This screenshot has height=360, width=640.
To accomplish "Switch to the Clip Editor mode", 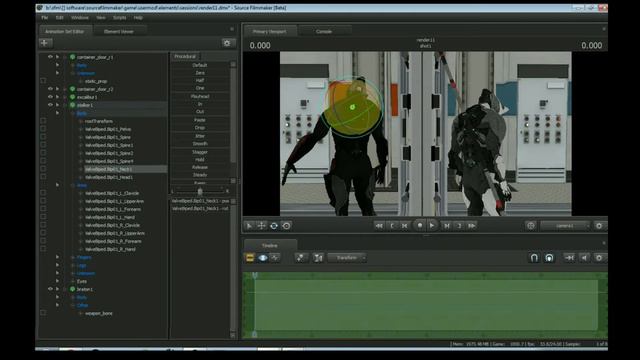I will click(250, 258).
